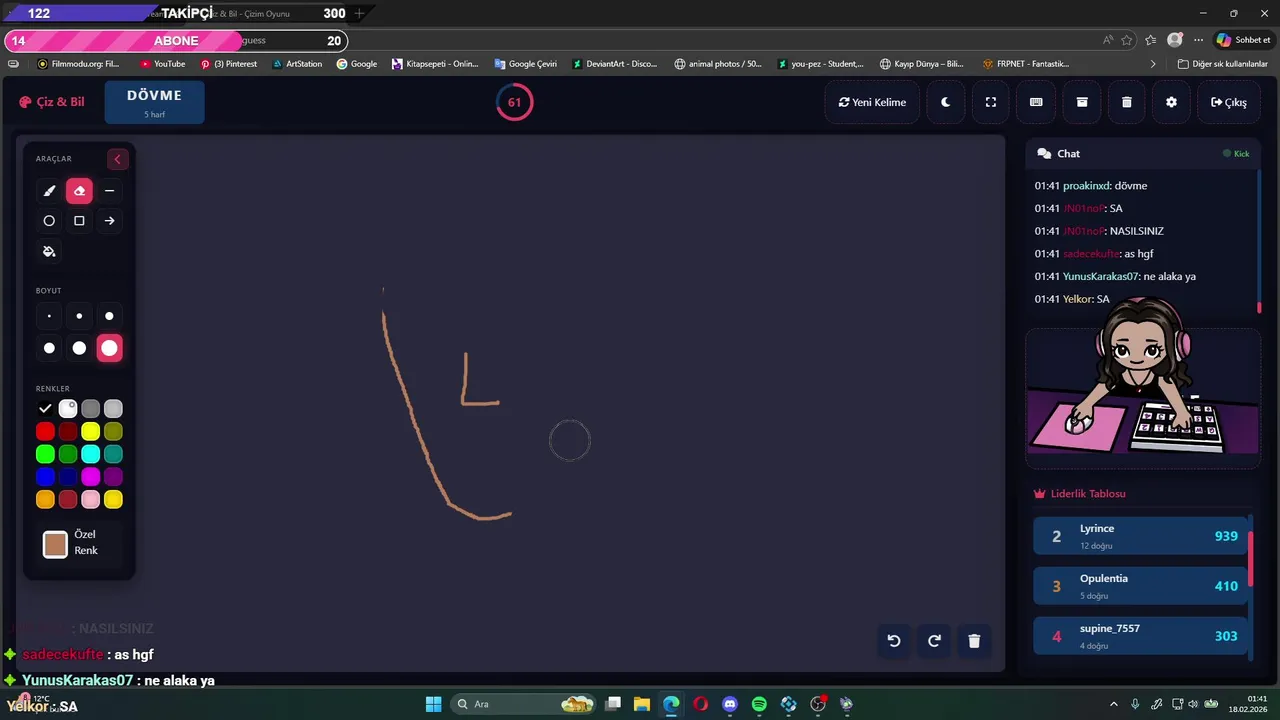1280x720 pixels.
Task: Choose the second smallest brush size
Action: (x=79, y=316)
